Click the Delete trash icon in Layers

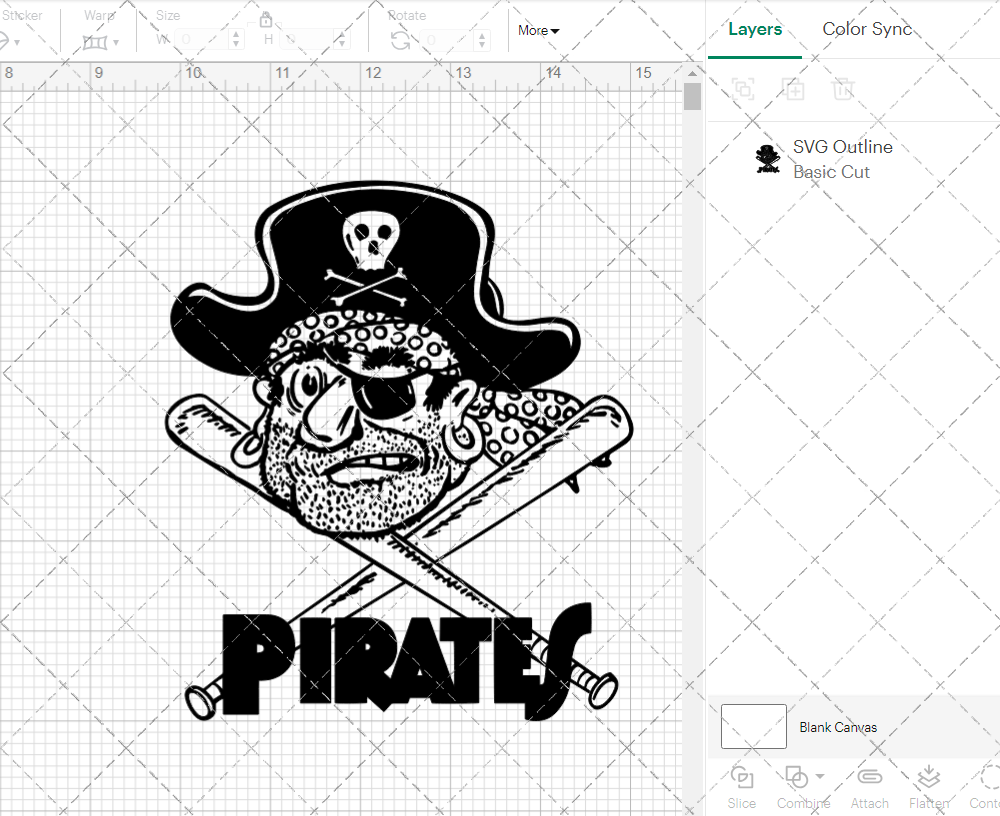click(844, 89)
